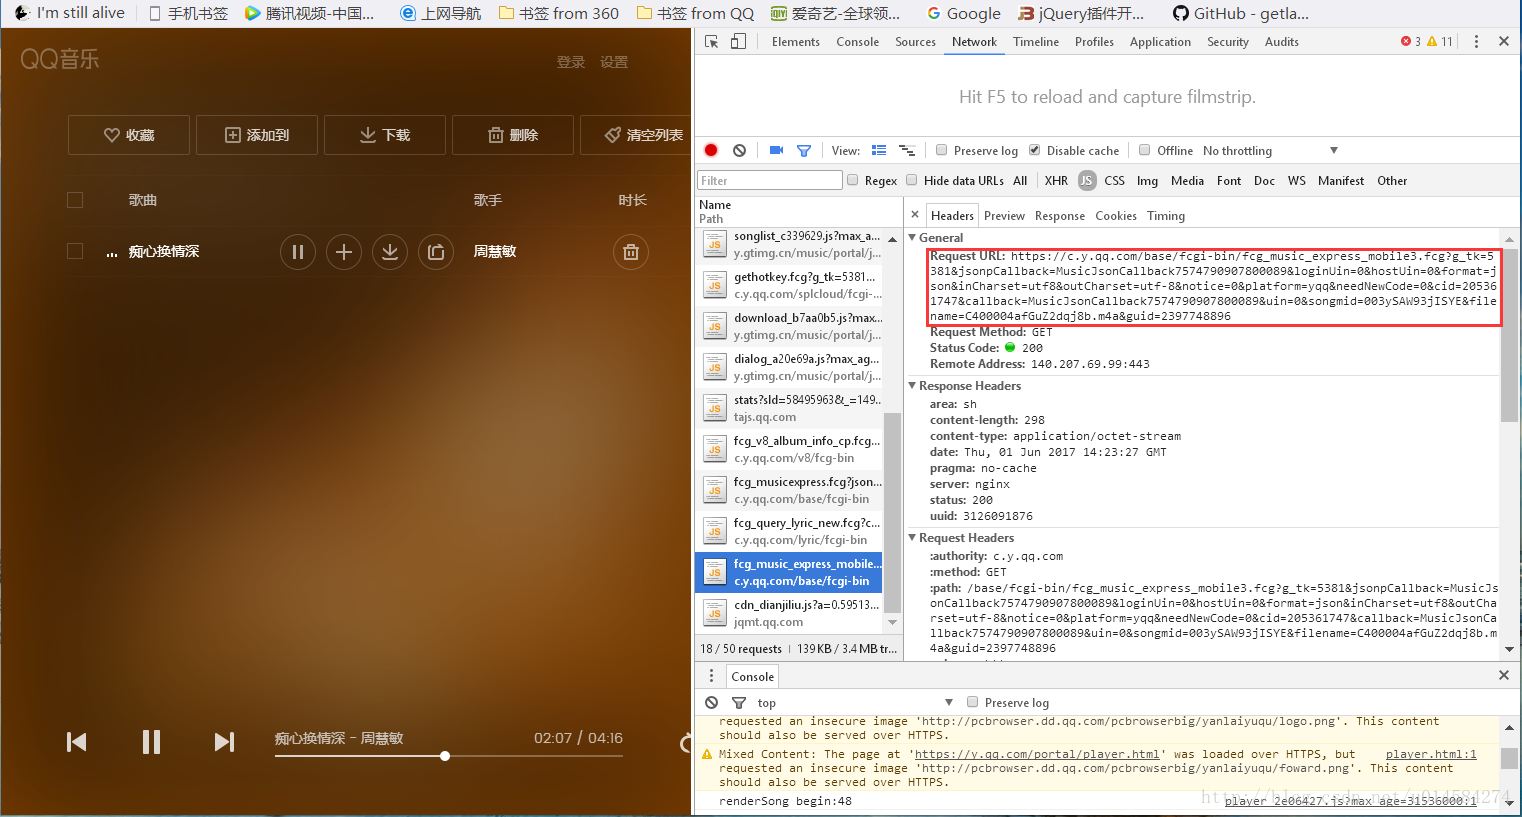Close the console drawer
The height and width of the screenshot is (817, 1522).
click(x=1503, y=675)
